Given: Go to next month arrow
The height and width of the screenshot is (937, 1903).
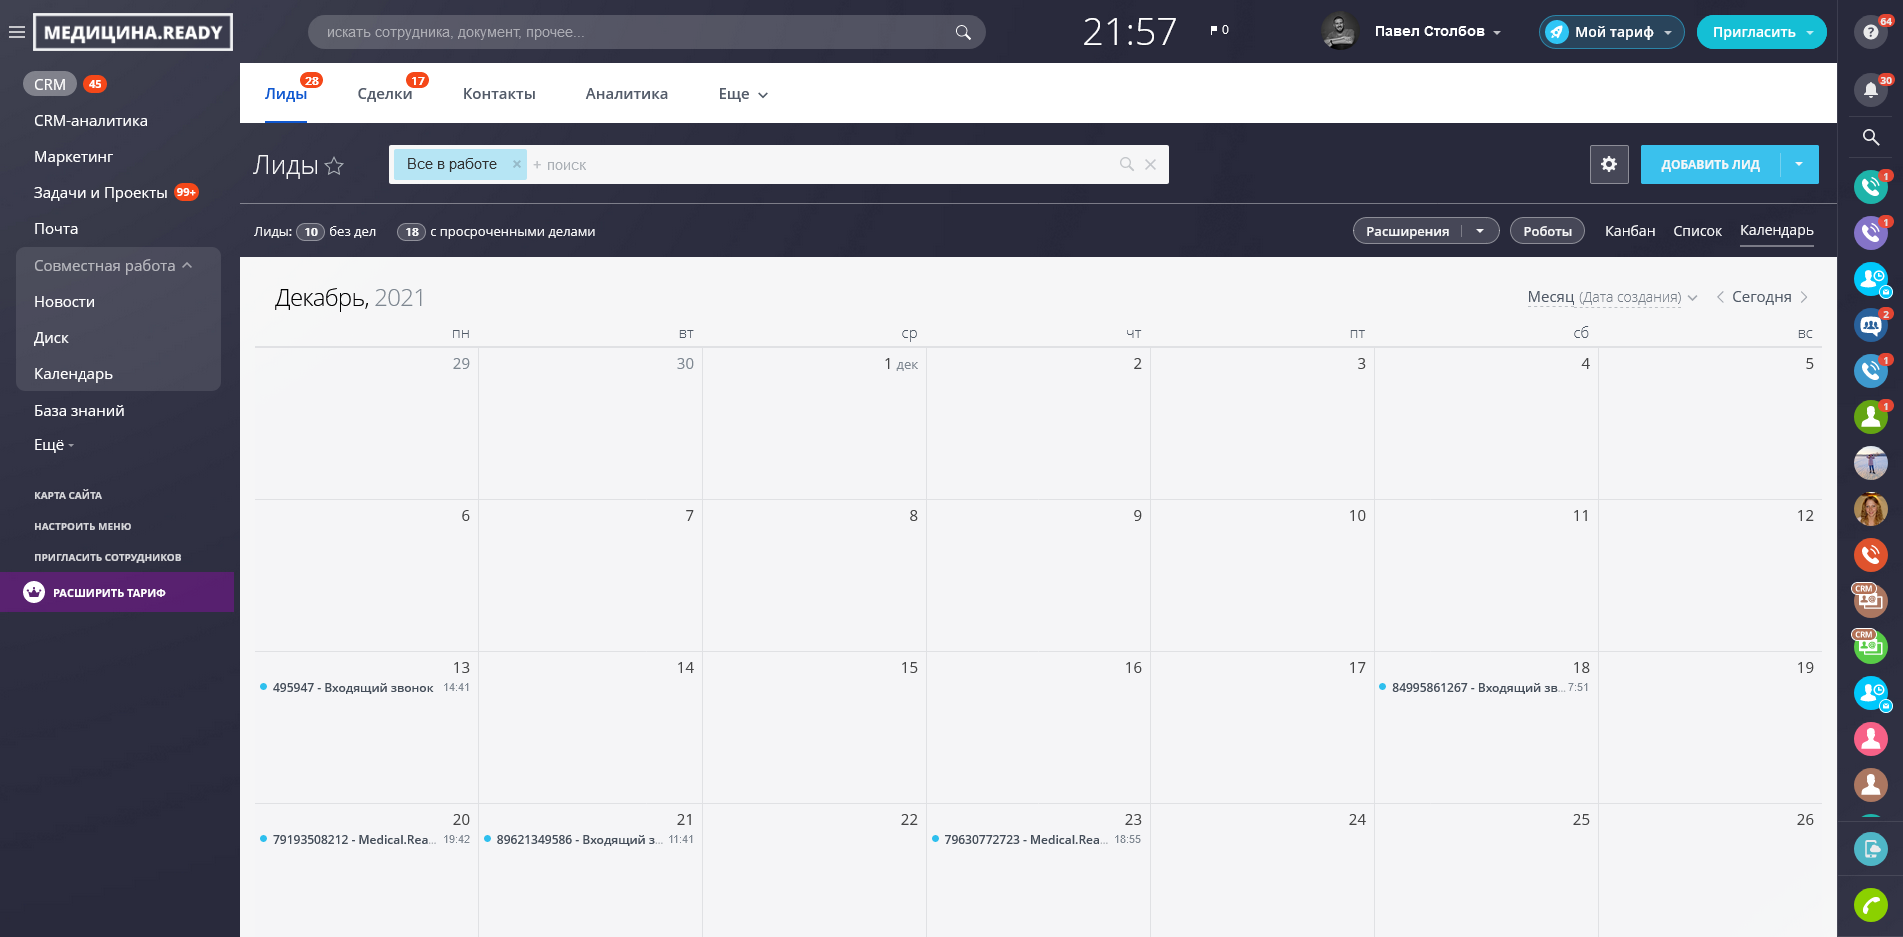Looking at the screenshot, I should pyautogui.click(x=1804, y=297).
